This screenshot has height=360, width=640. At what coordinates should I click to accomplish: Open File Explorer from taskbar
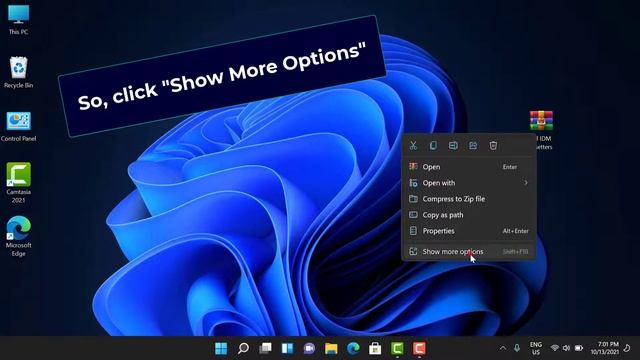331,349
